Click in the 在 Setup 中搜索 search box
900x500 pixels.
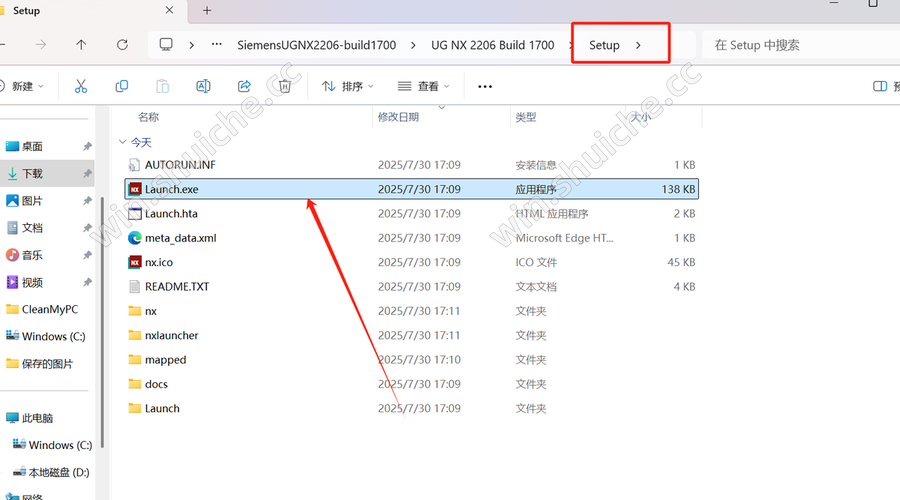(801, 45)
